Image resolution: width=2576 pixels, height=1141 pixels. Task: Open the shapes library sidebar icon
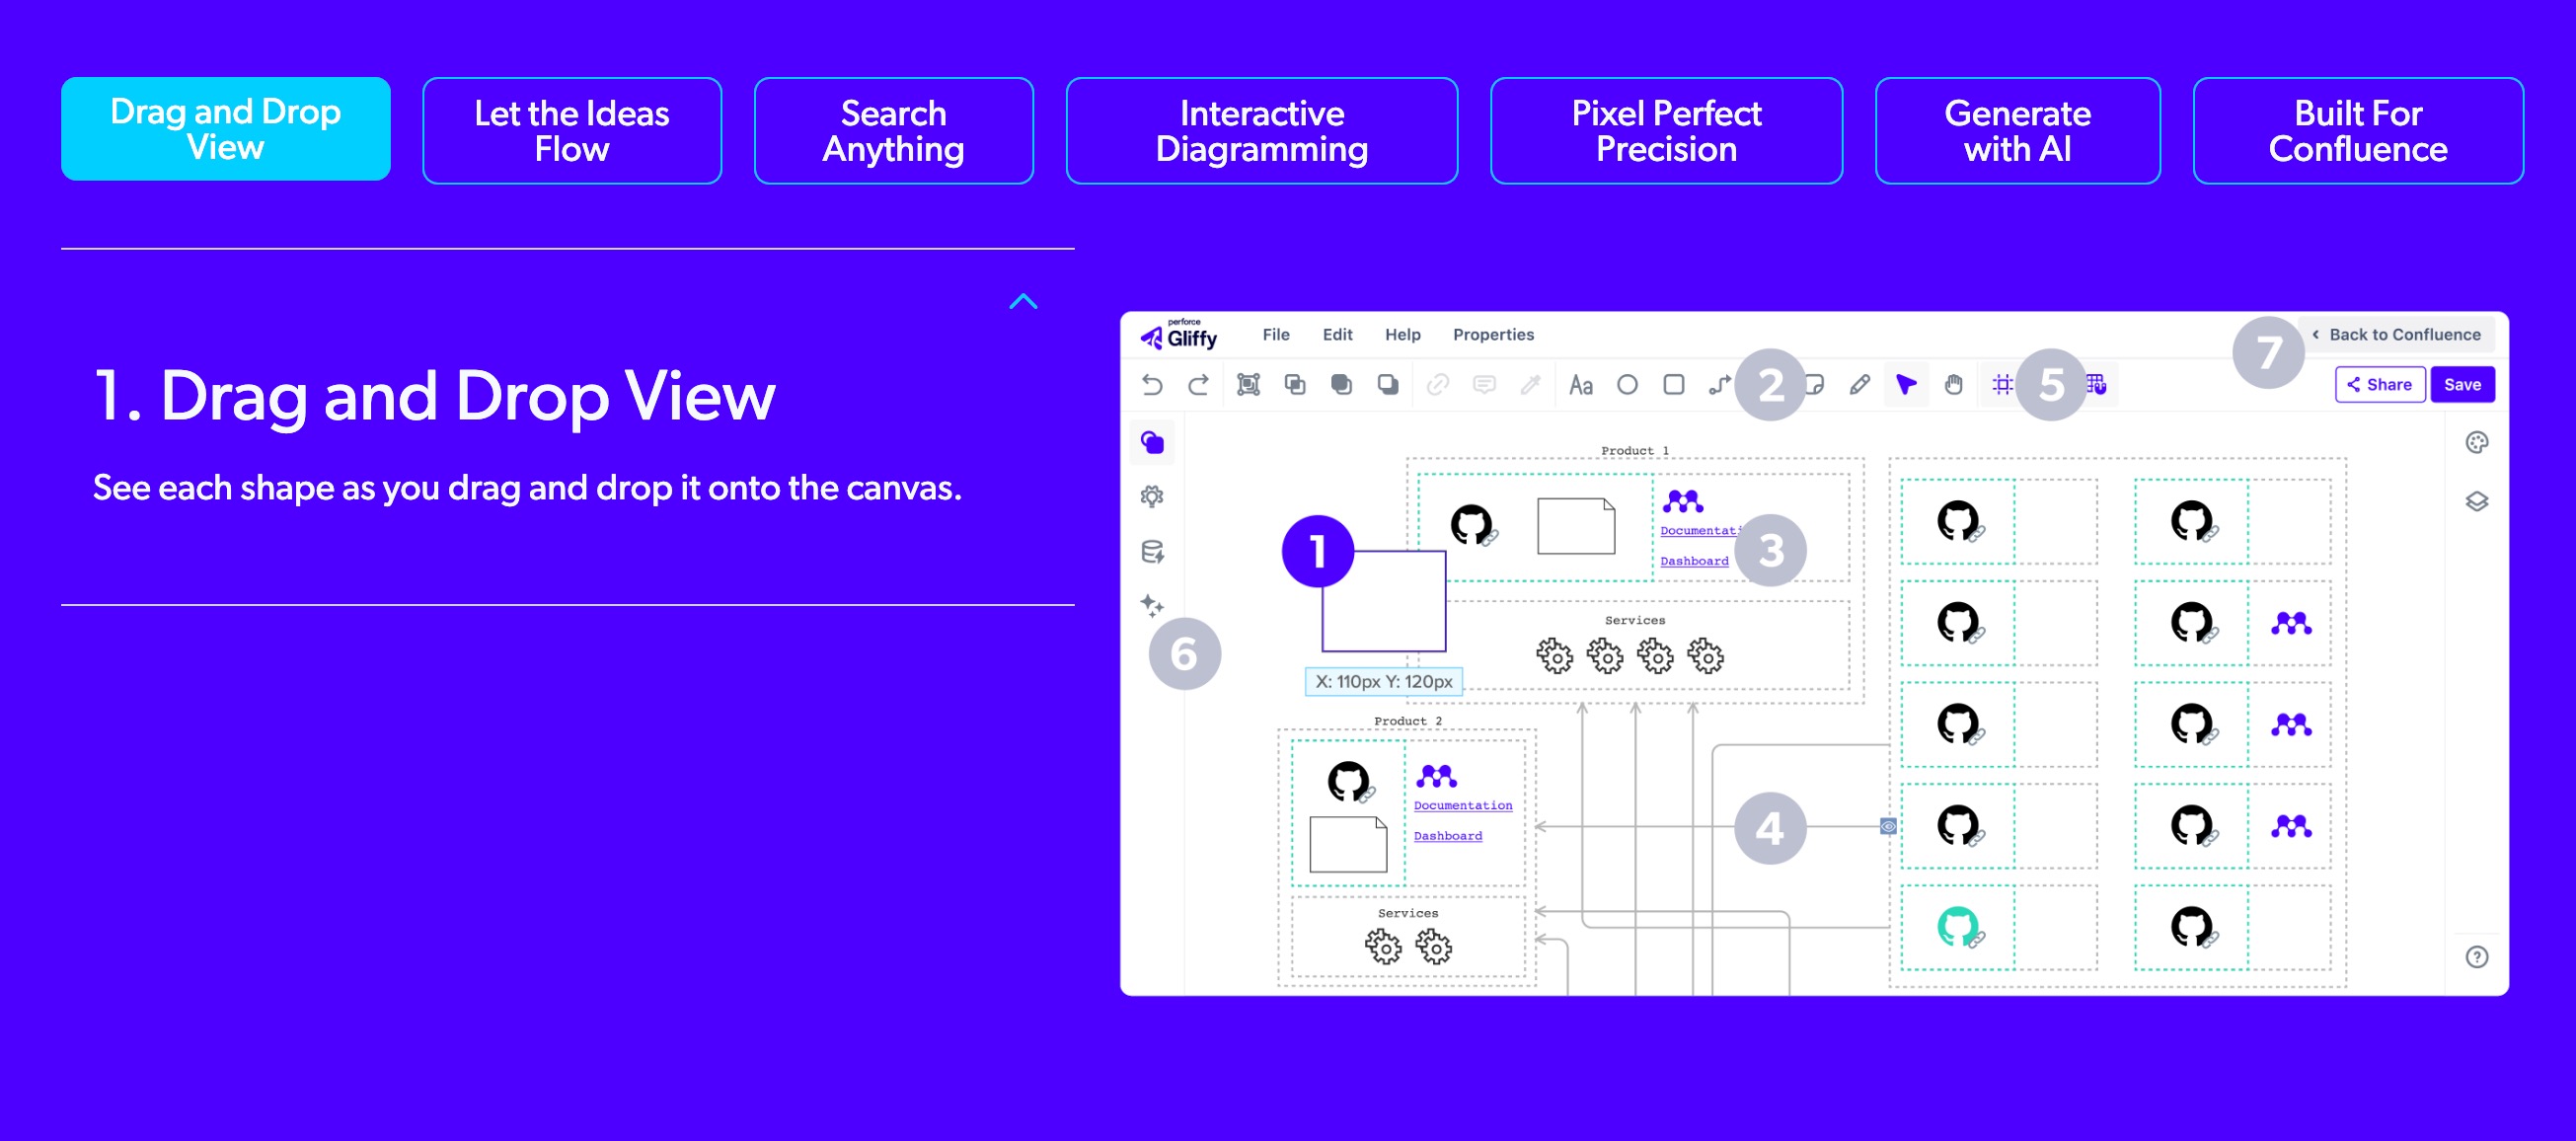(x=1152, y=442)
